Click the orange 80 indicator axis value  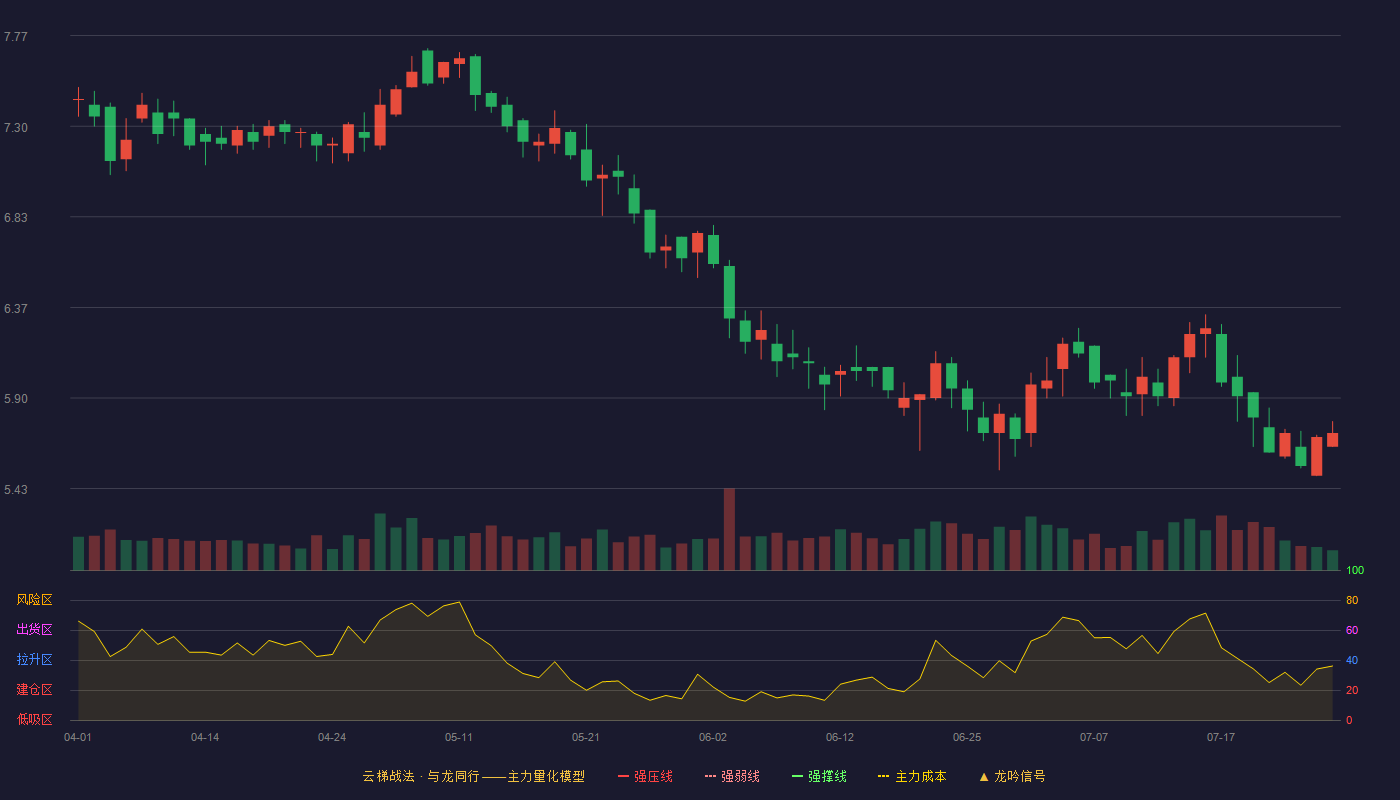[x=1352, y=600]
